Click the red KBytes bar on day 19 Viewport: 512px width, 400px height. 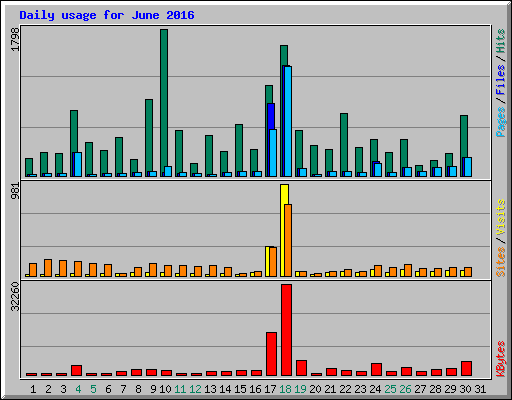click(x=301, y=368)
